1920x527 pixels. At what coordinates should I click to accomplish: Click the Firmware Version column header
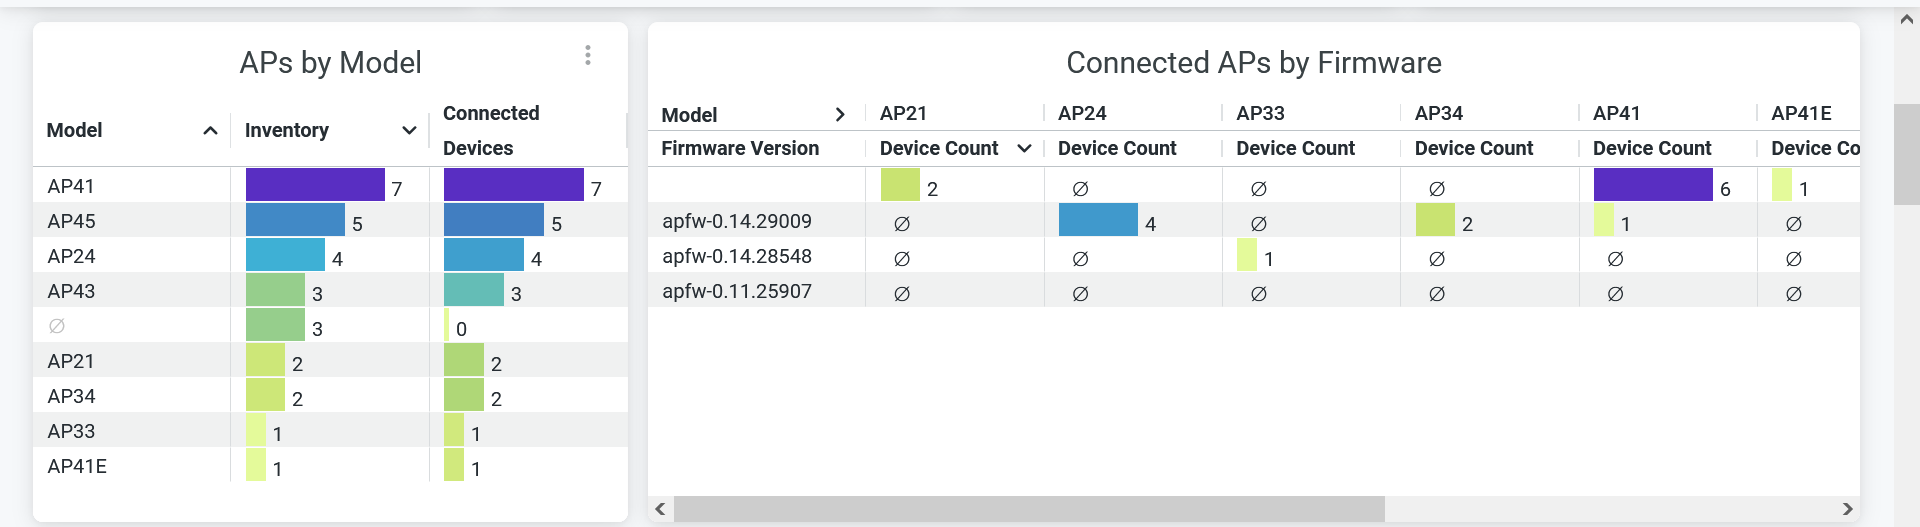click(x=740, y=149)
